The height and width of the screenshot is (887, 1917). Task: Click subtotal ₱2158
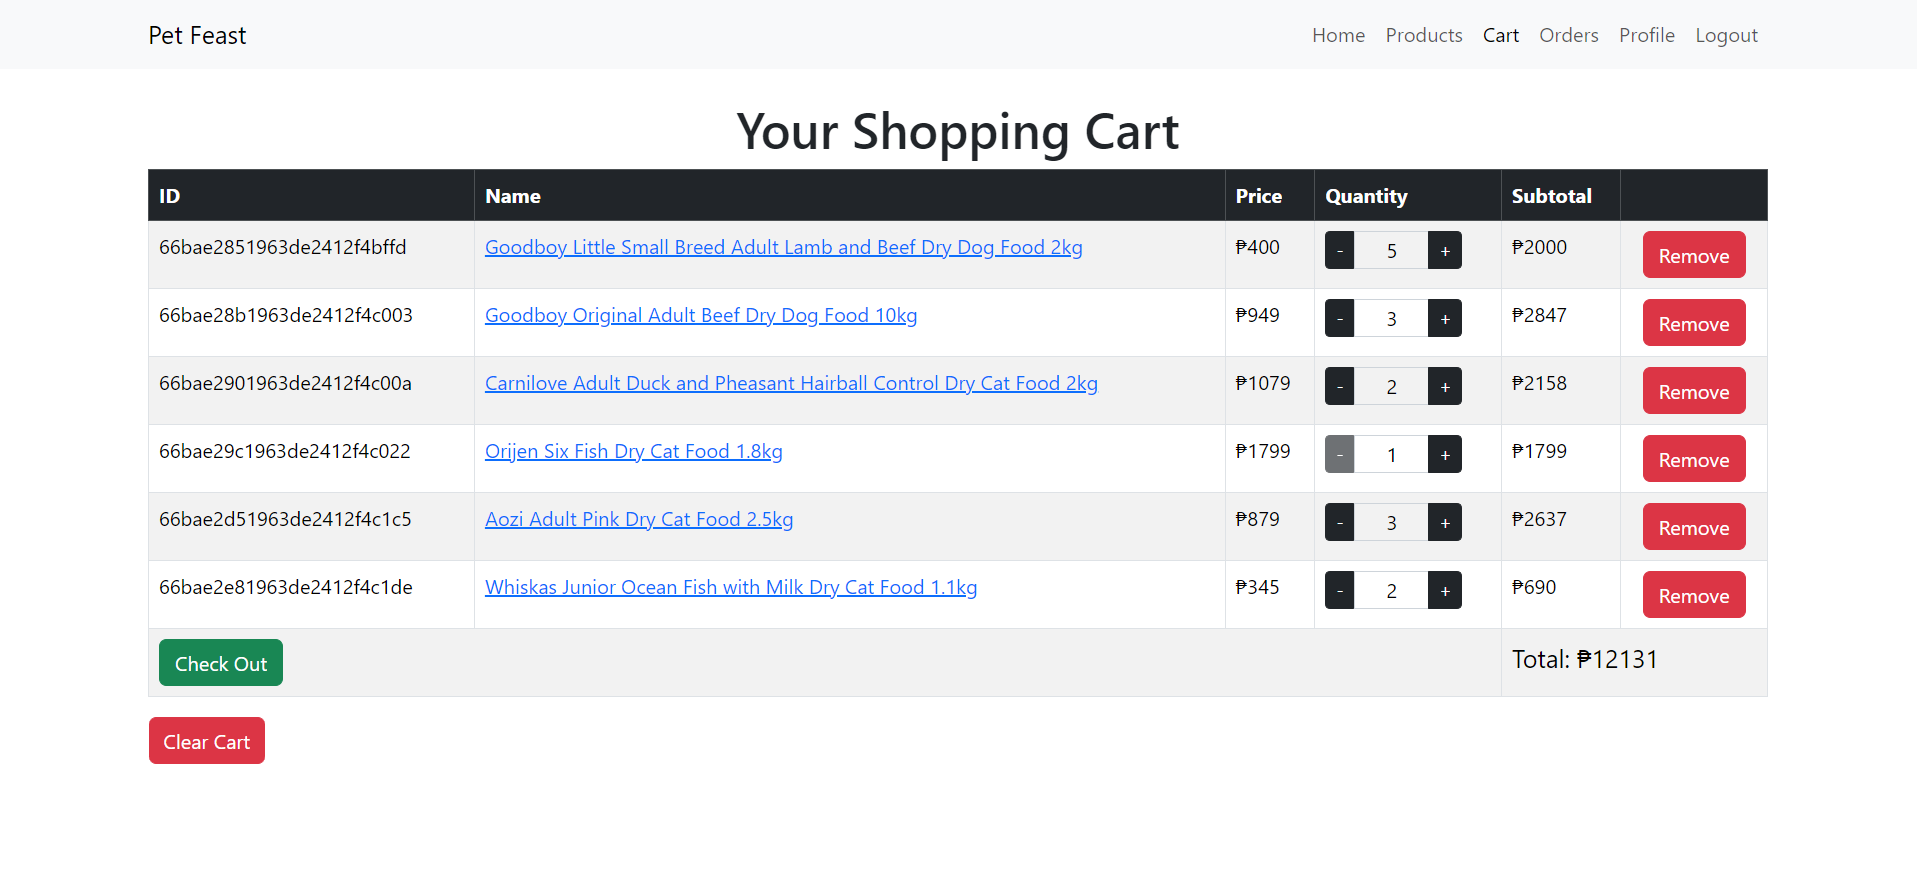pyautogui.click(x=1539, y=383)
